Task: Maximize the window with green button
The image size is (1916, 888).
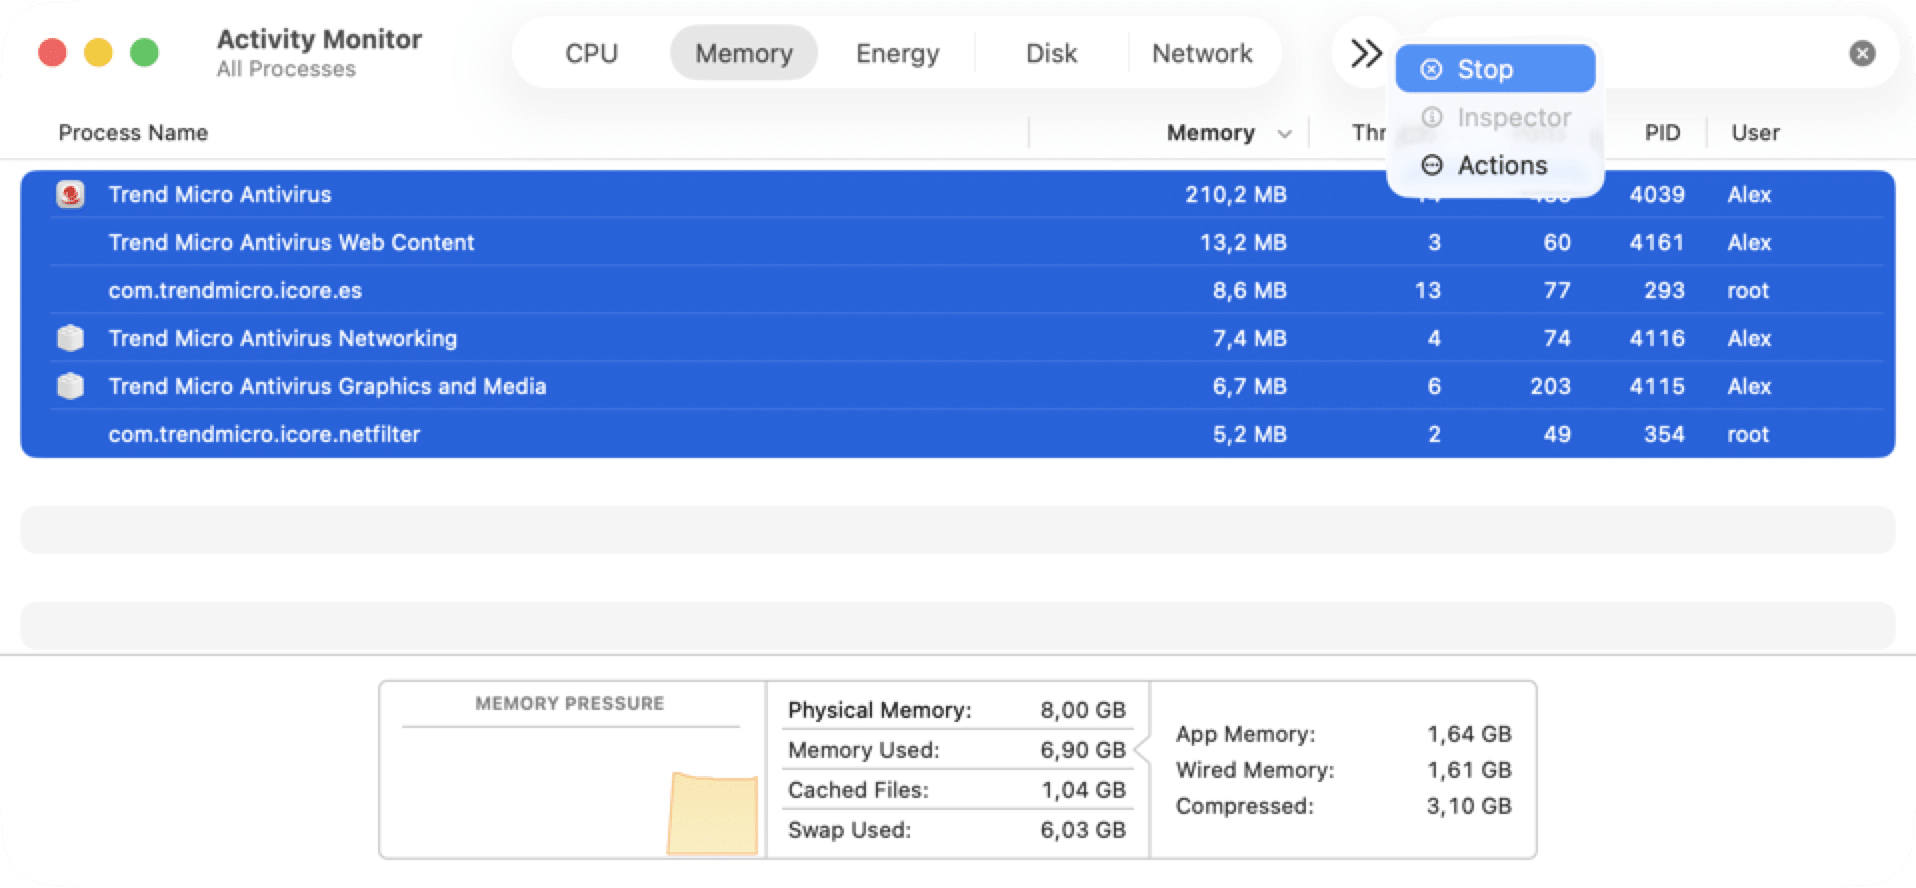Action: click(x=144, y=52)
